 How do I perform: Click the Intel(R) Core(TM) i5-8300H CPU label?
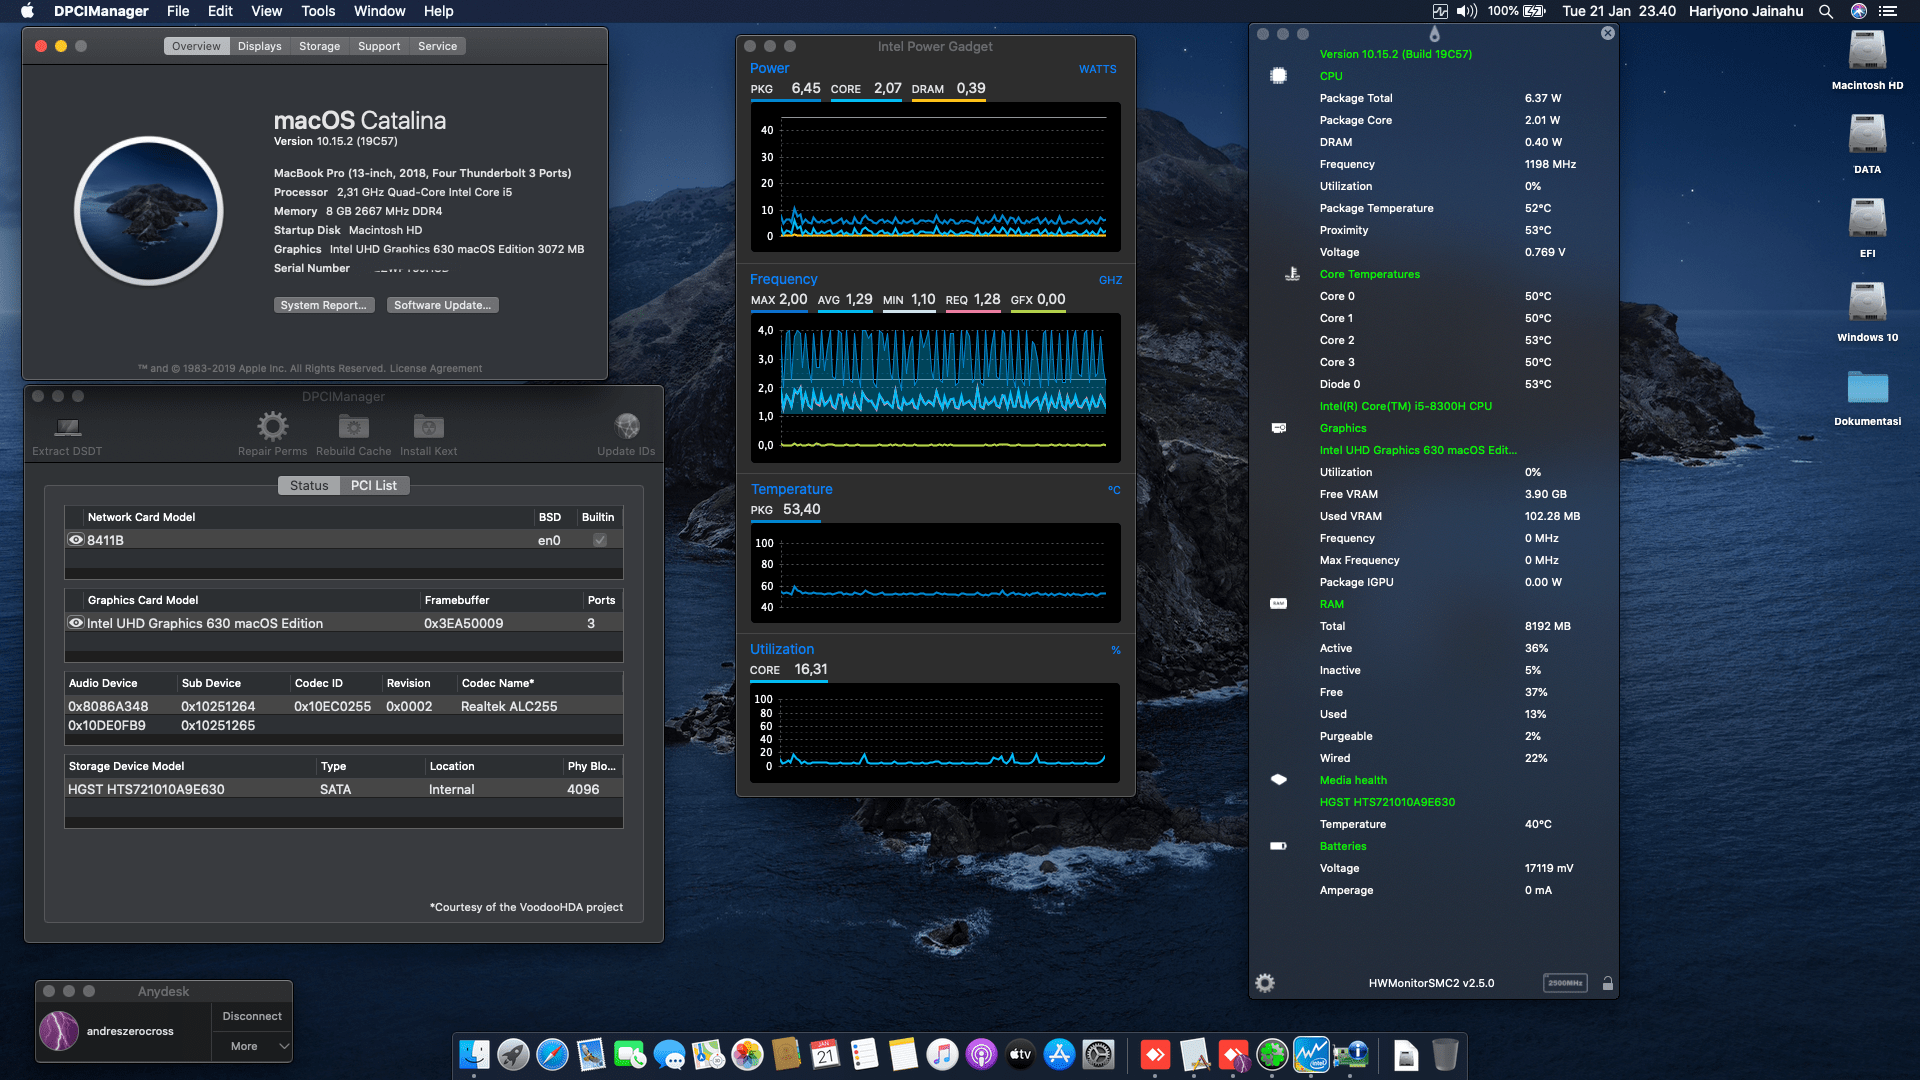click(x=1405, y=406)
